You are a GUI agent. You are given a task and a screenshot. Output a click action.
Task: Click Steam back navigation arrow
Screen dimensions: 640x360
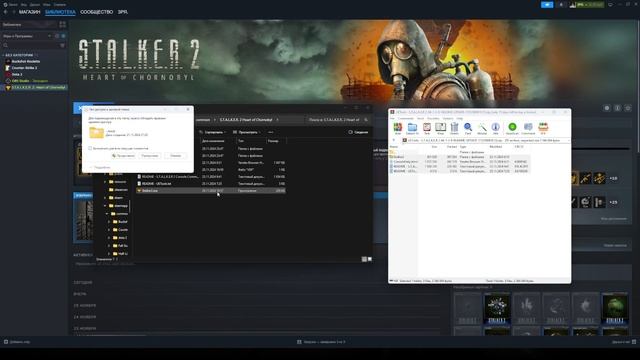(5, 12)
